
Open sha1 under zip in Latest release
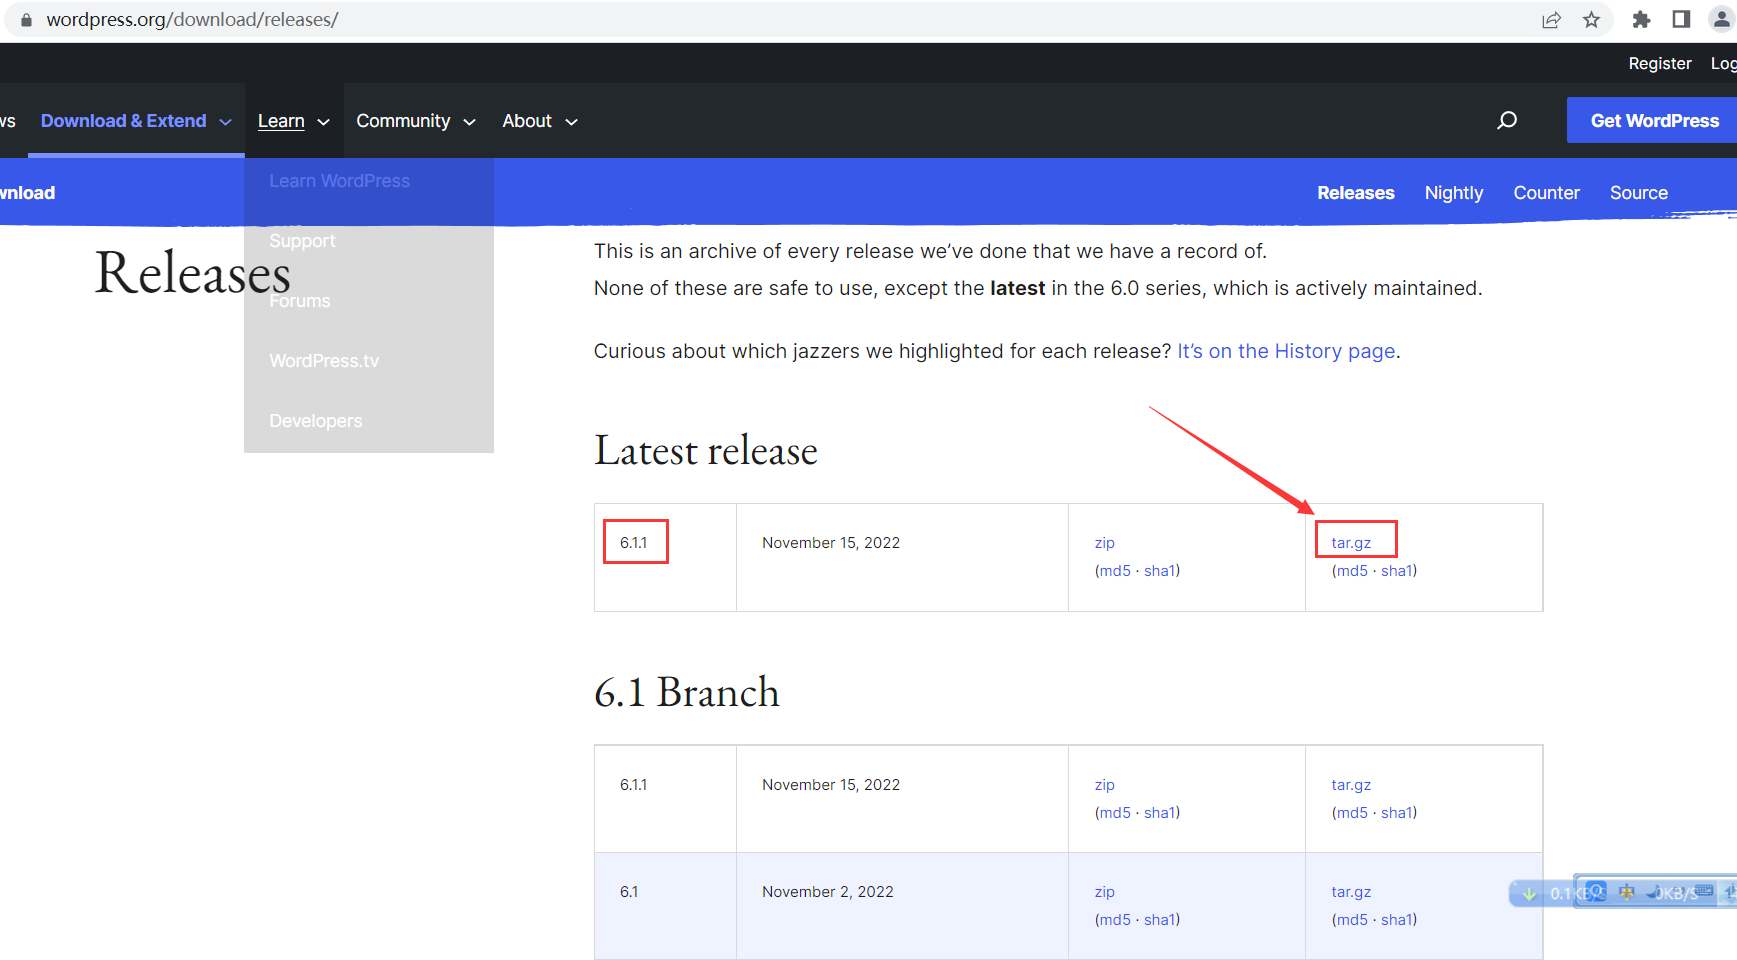point(1159,571)
